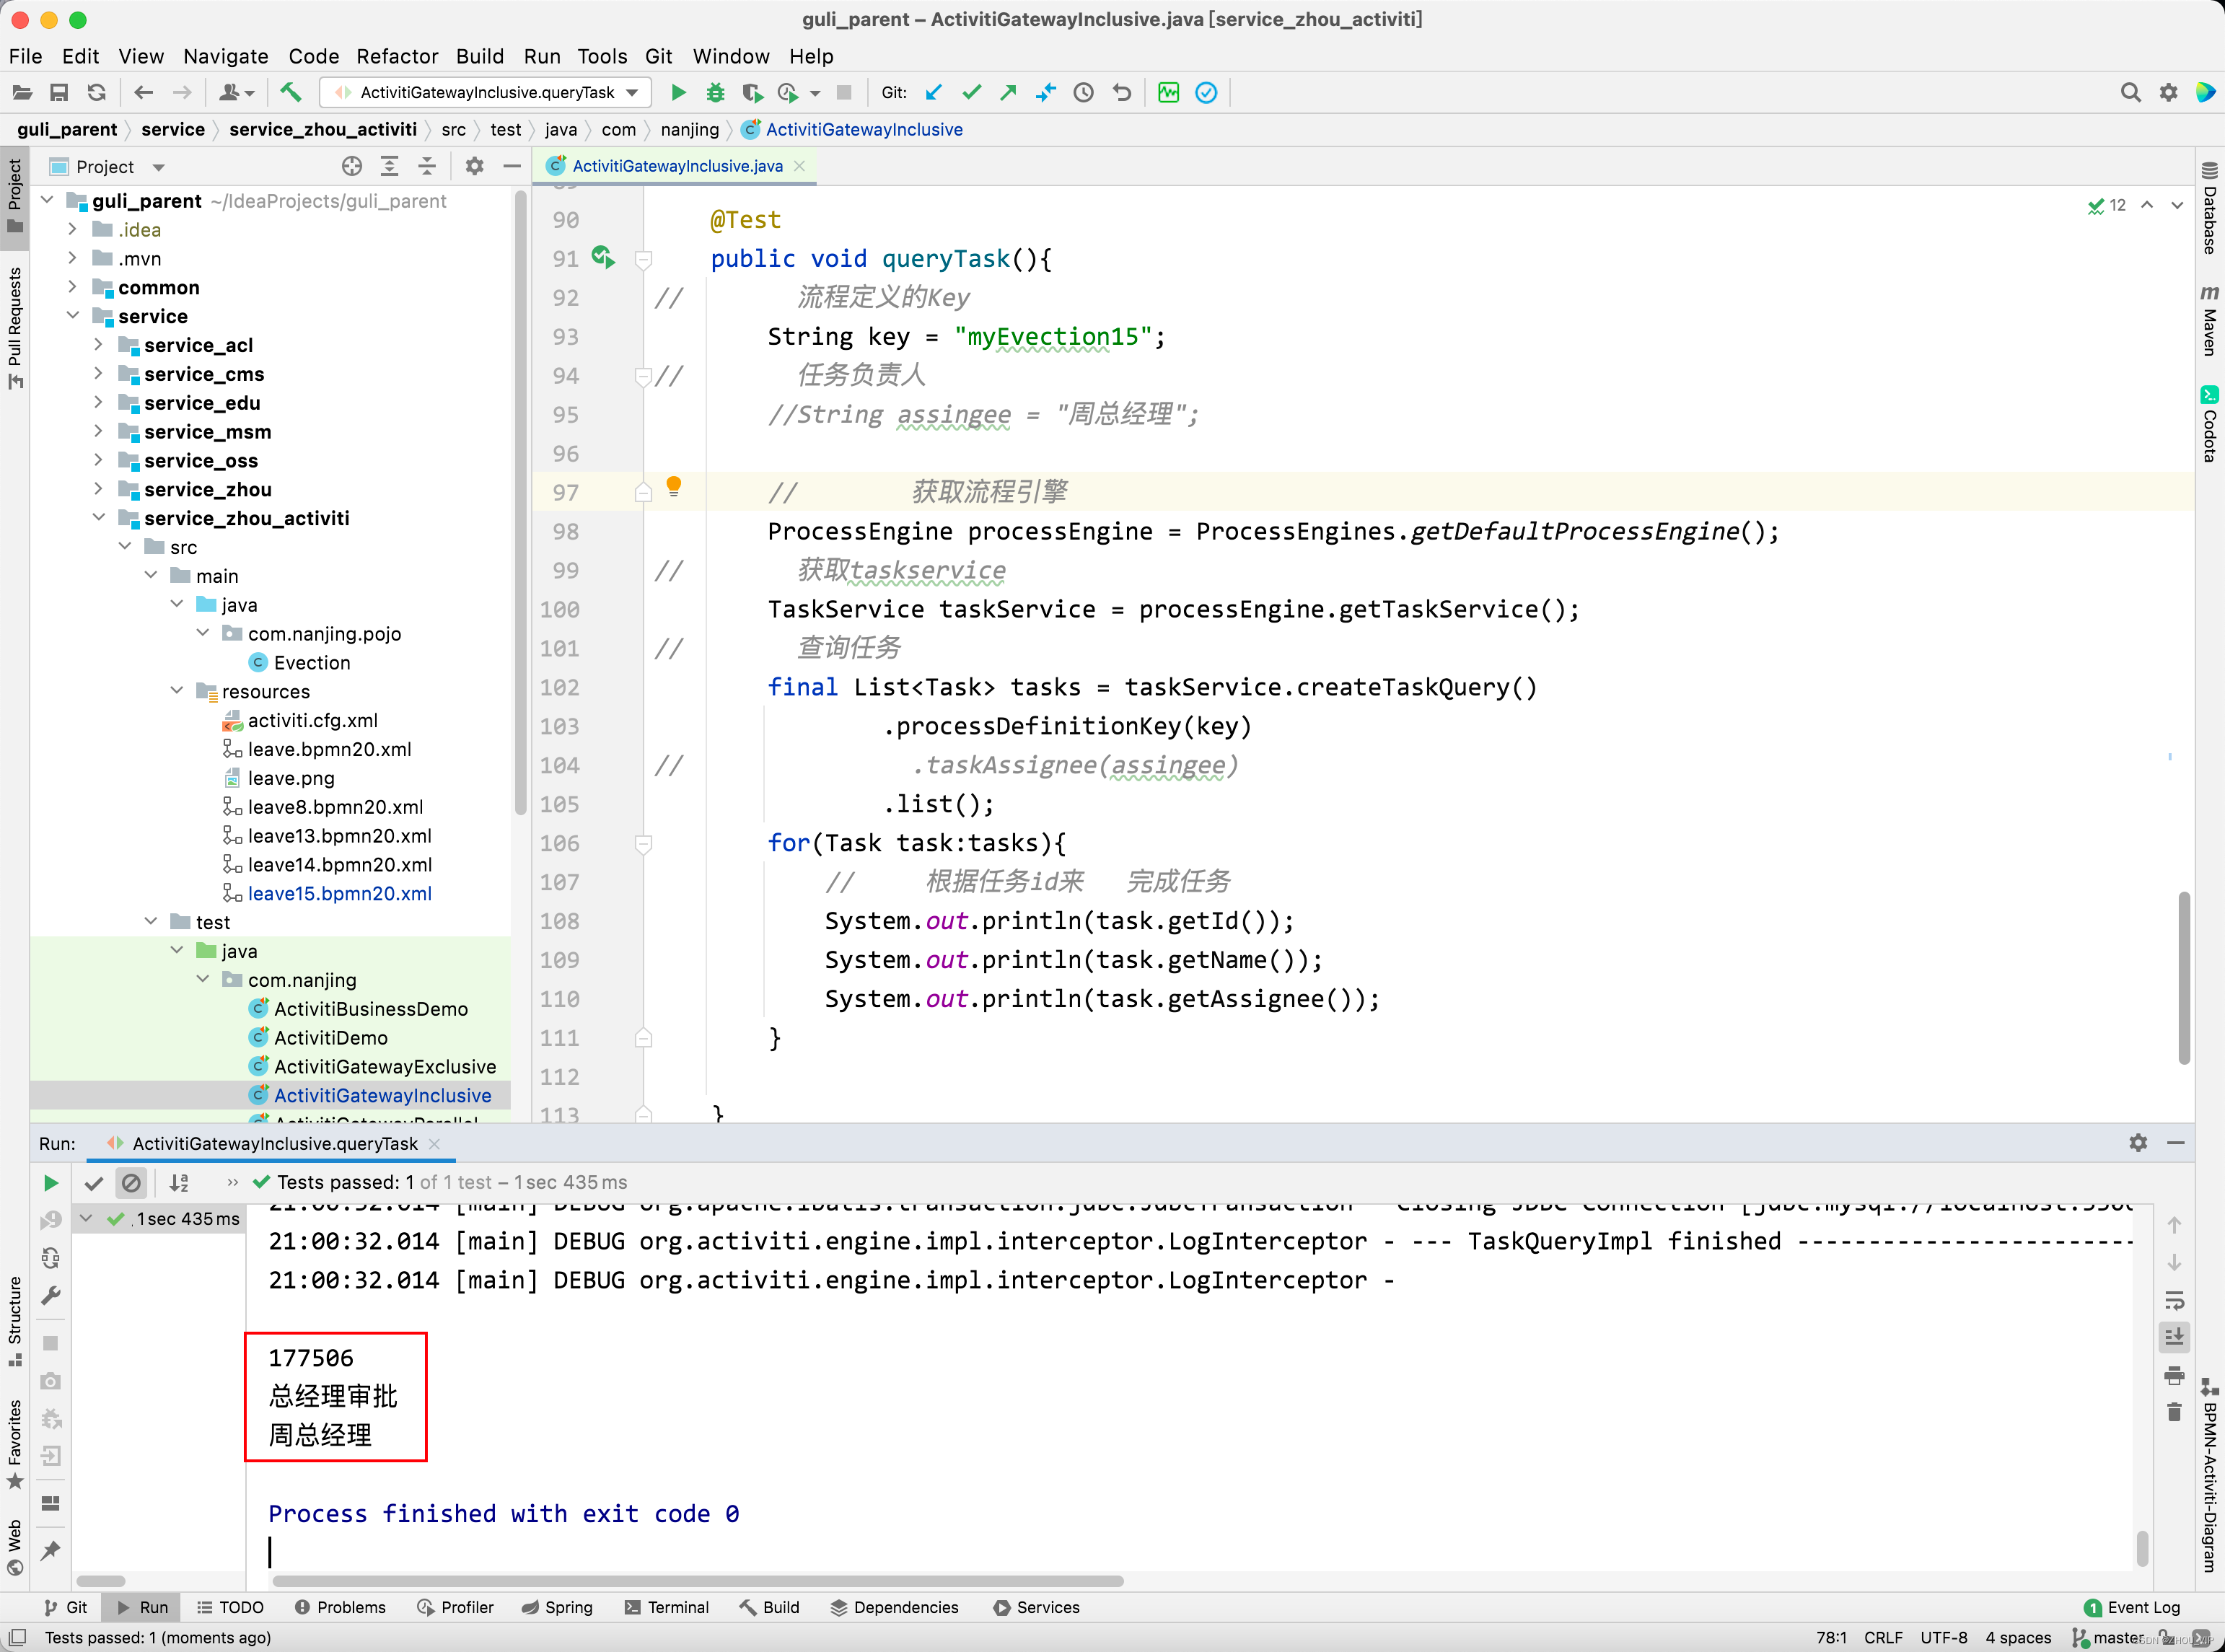The image size is (2225, 1652).
Task: Toggle Show Ignored tests button
Action: pos(131,1183)
